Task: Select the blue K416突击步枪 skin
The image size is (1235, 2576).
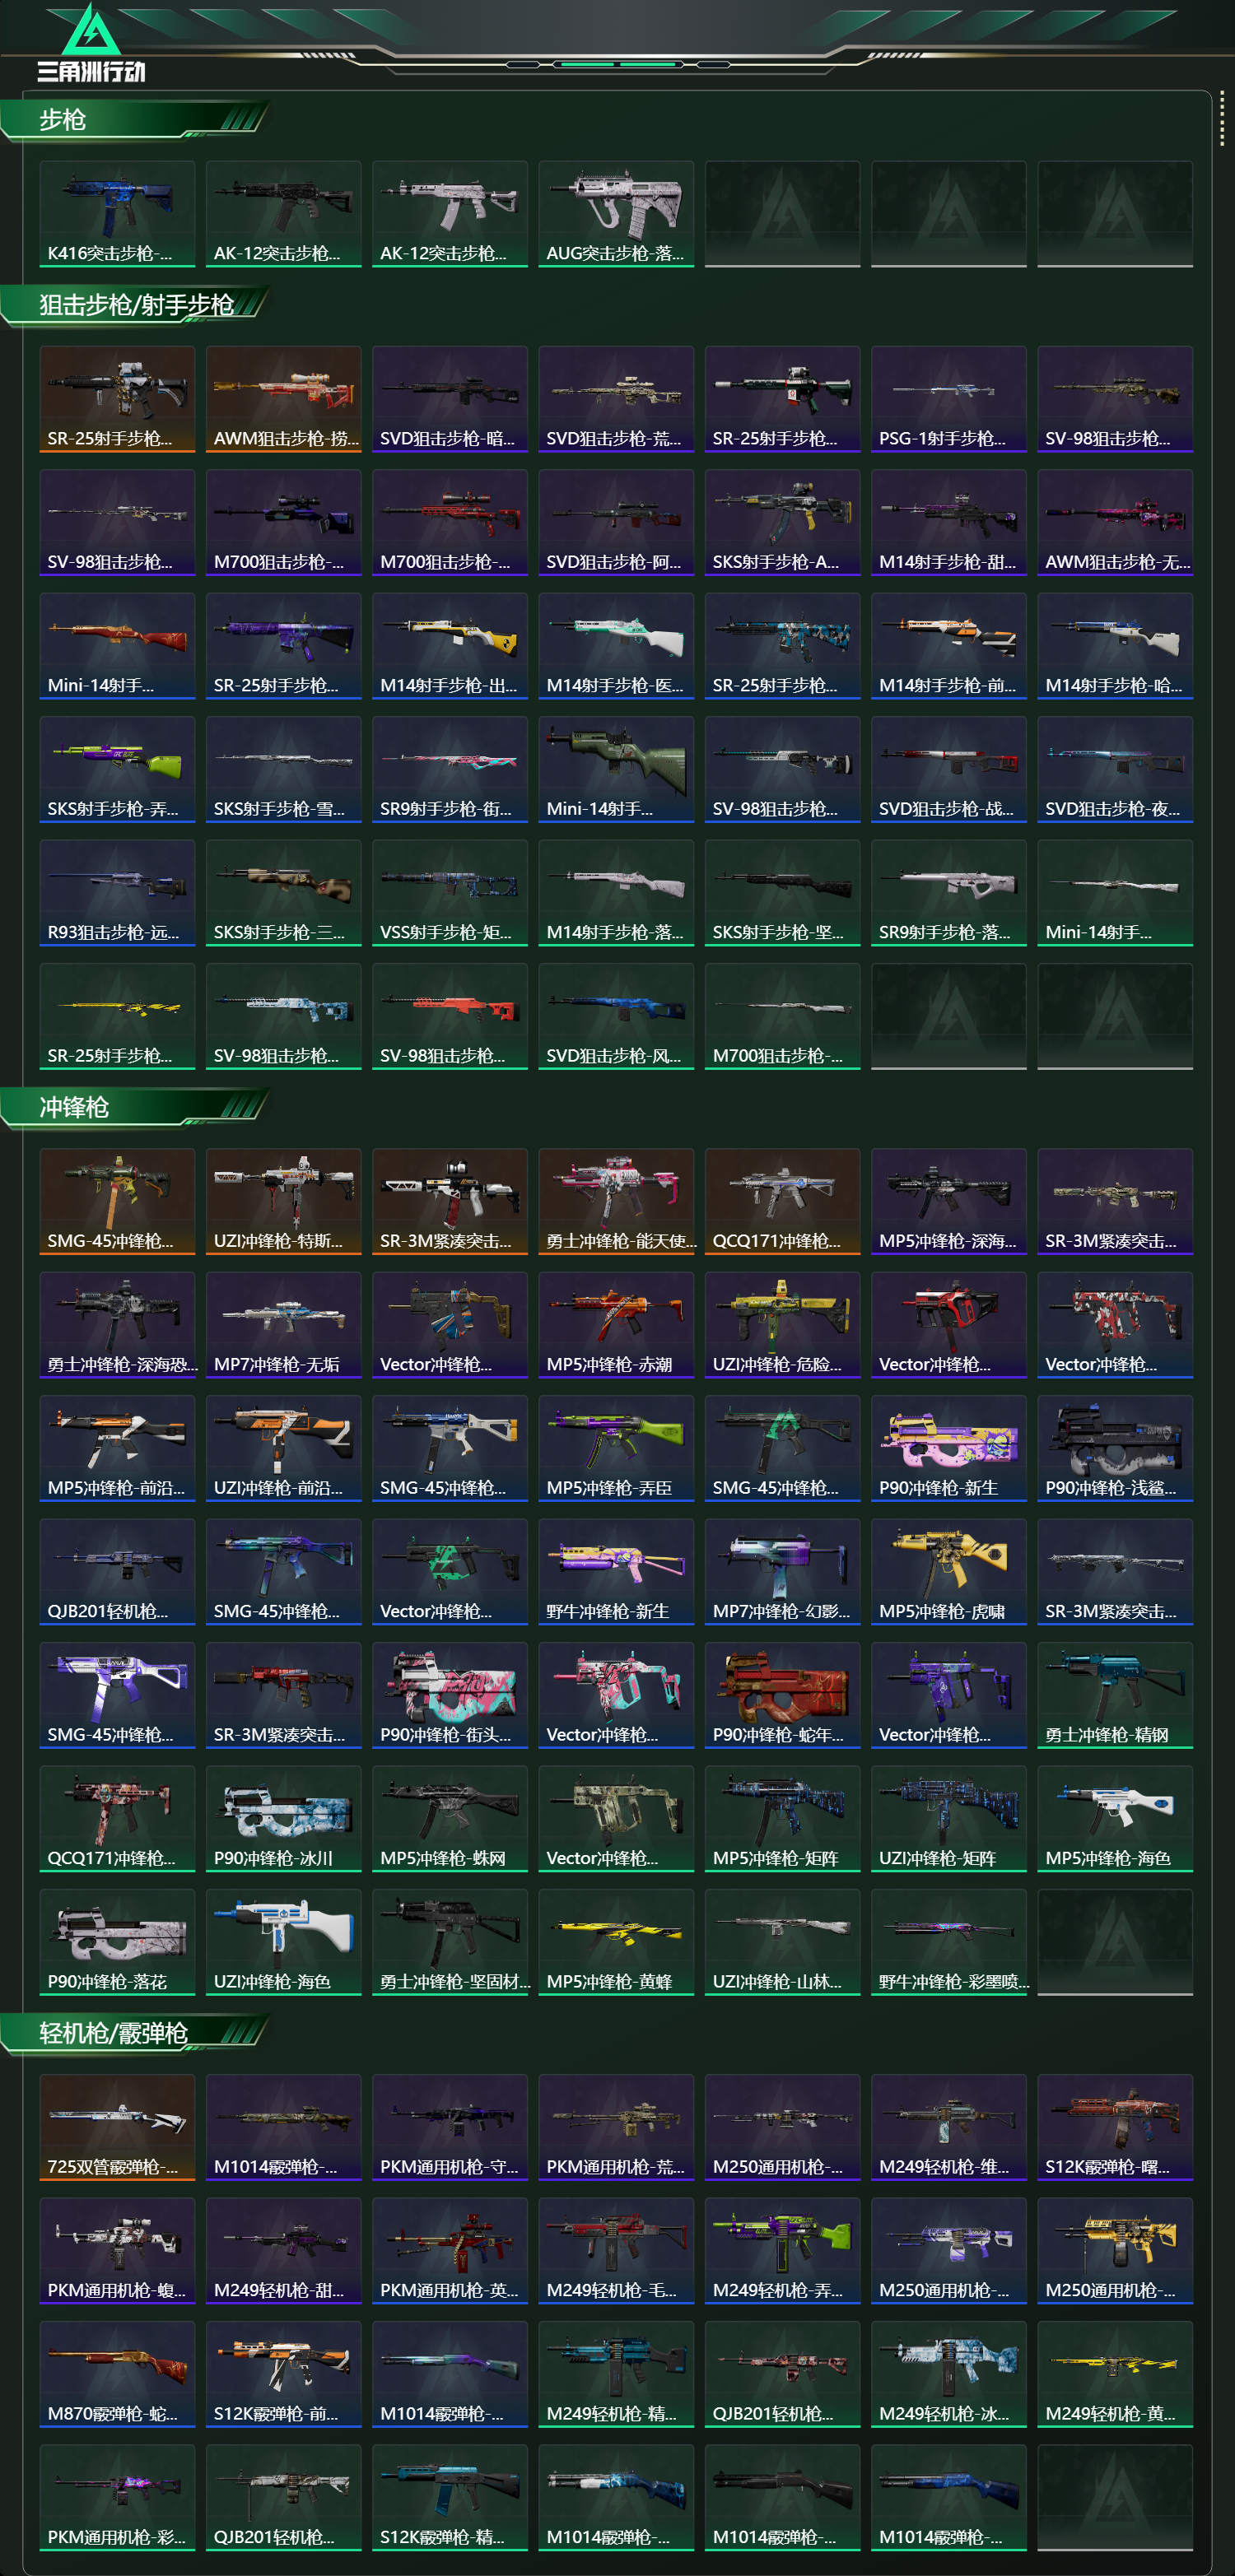Action: tap(117, 214)
